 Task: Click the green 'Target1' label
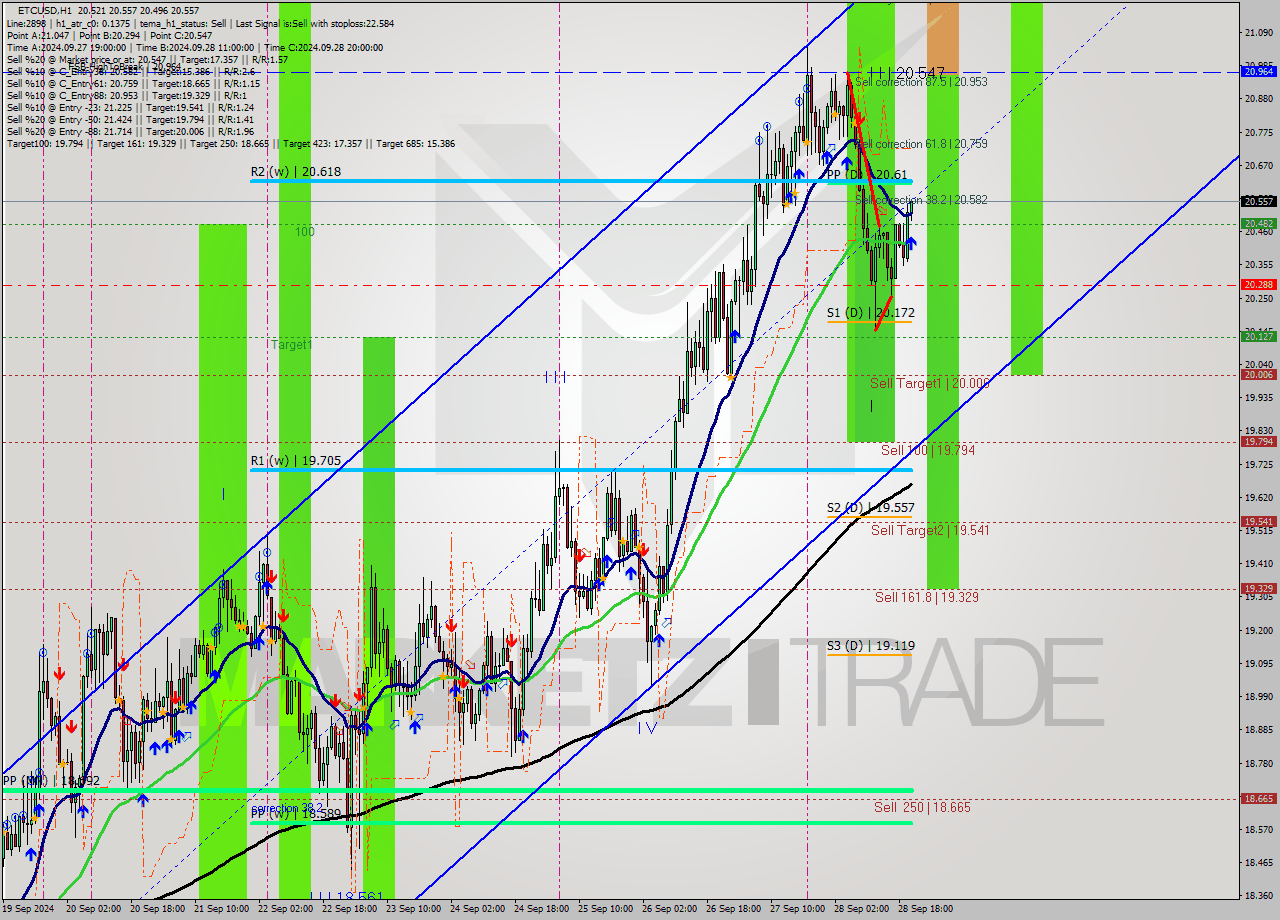(x=292, y=344)
